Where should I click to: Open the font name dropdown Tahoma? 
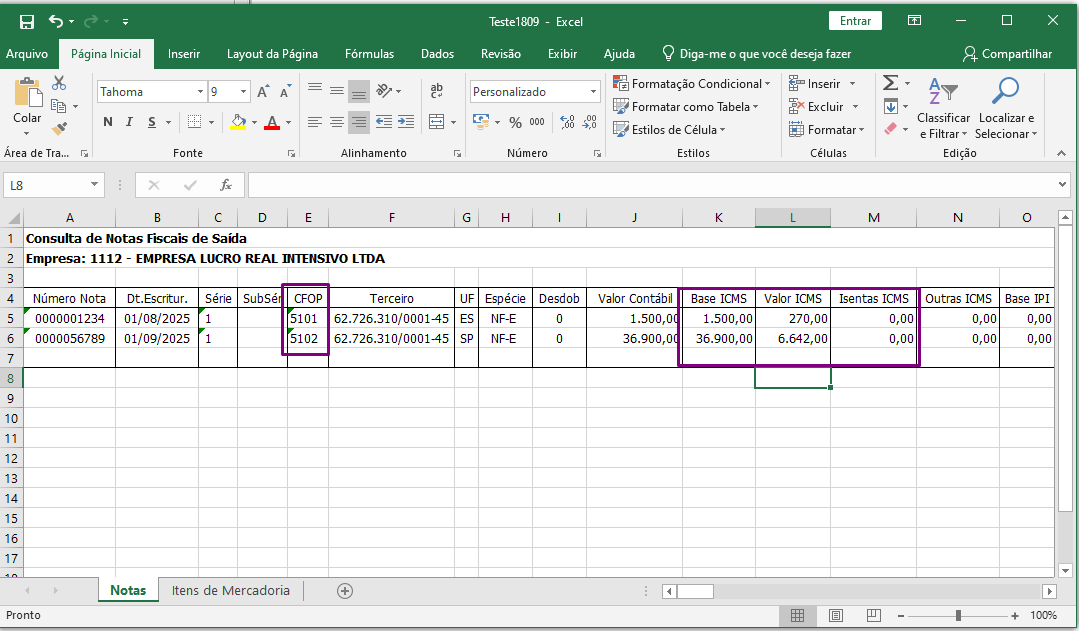tap(198, 92)
